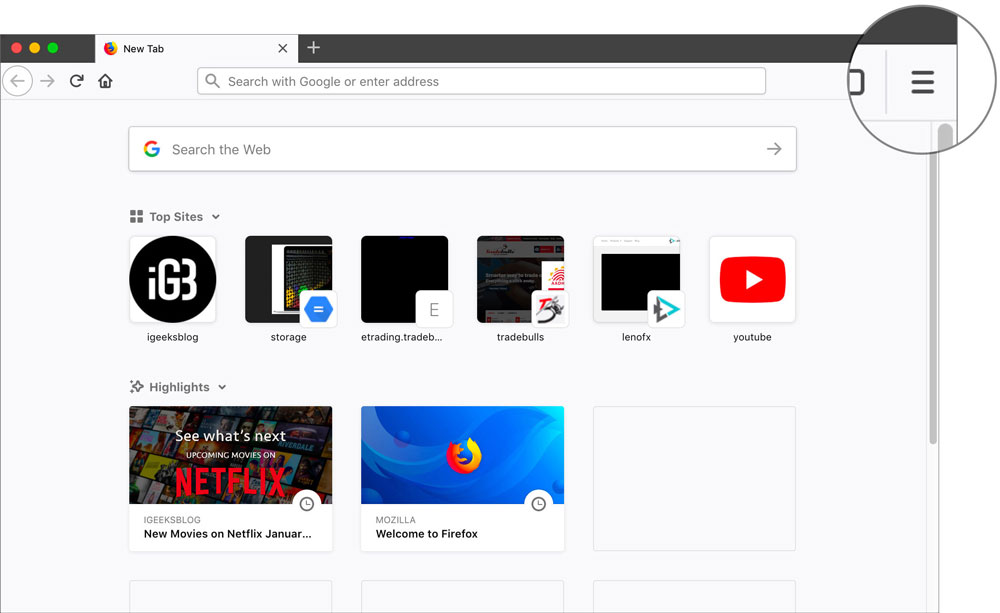Go to the Home page via home icon
The height and width of the screenshot is (613, 1000).
105,81
